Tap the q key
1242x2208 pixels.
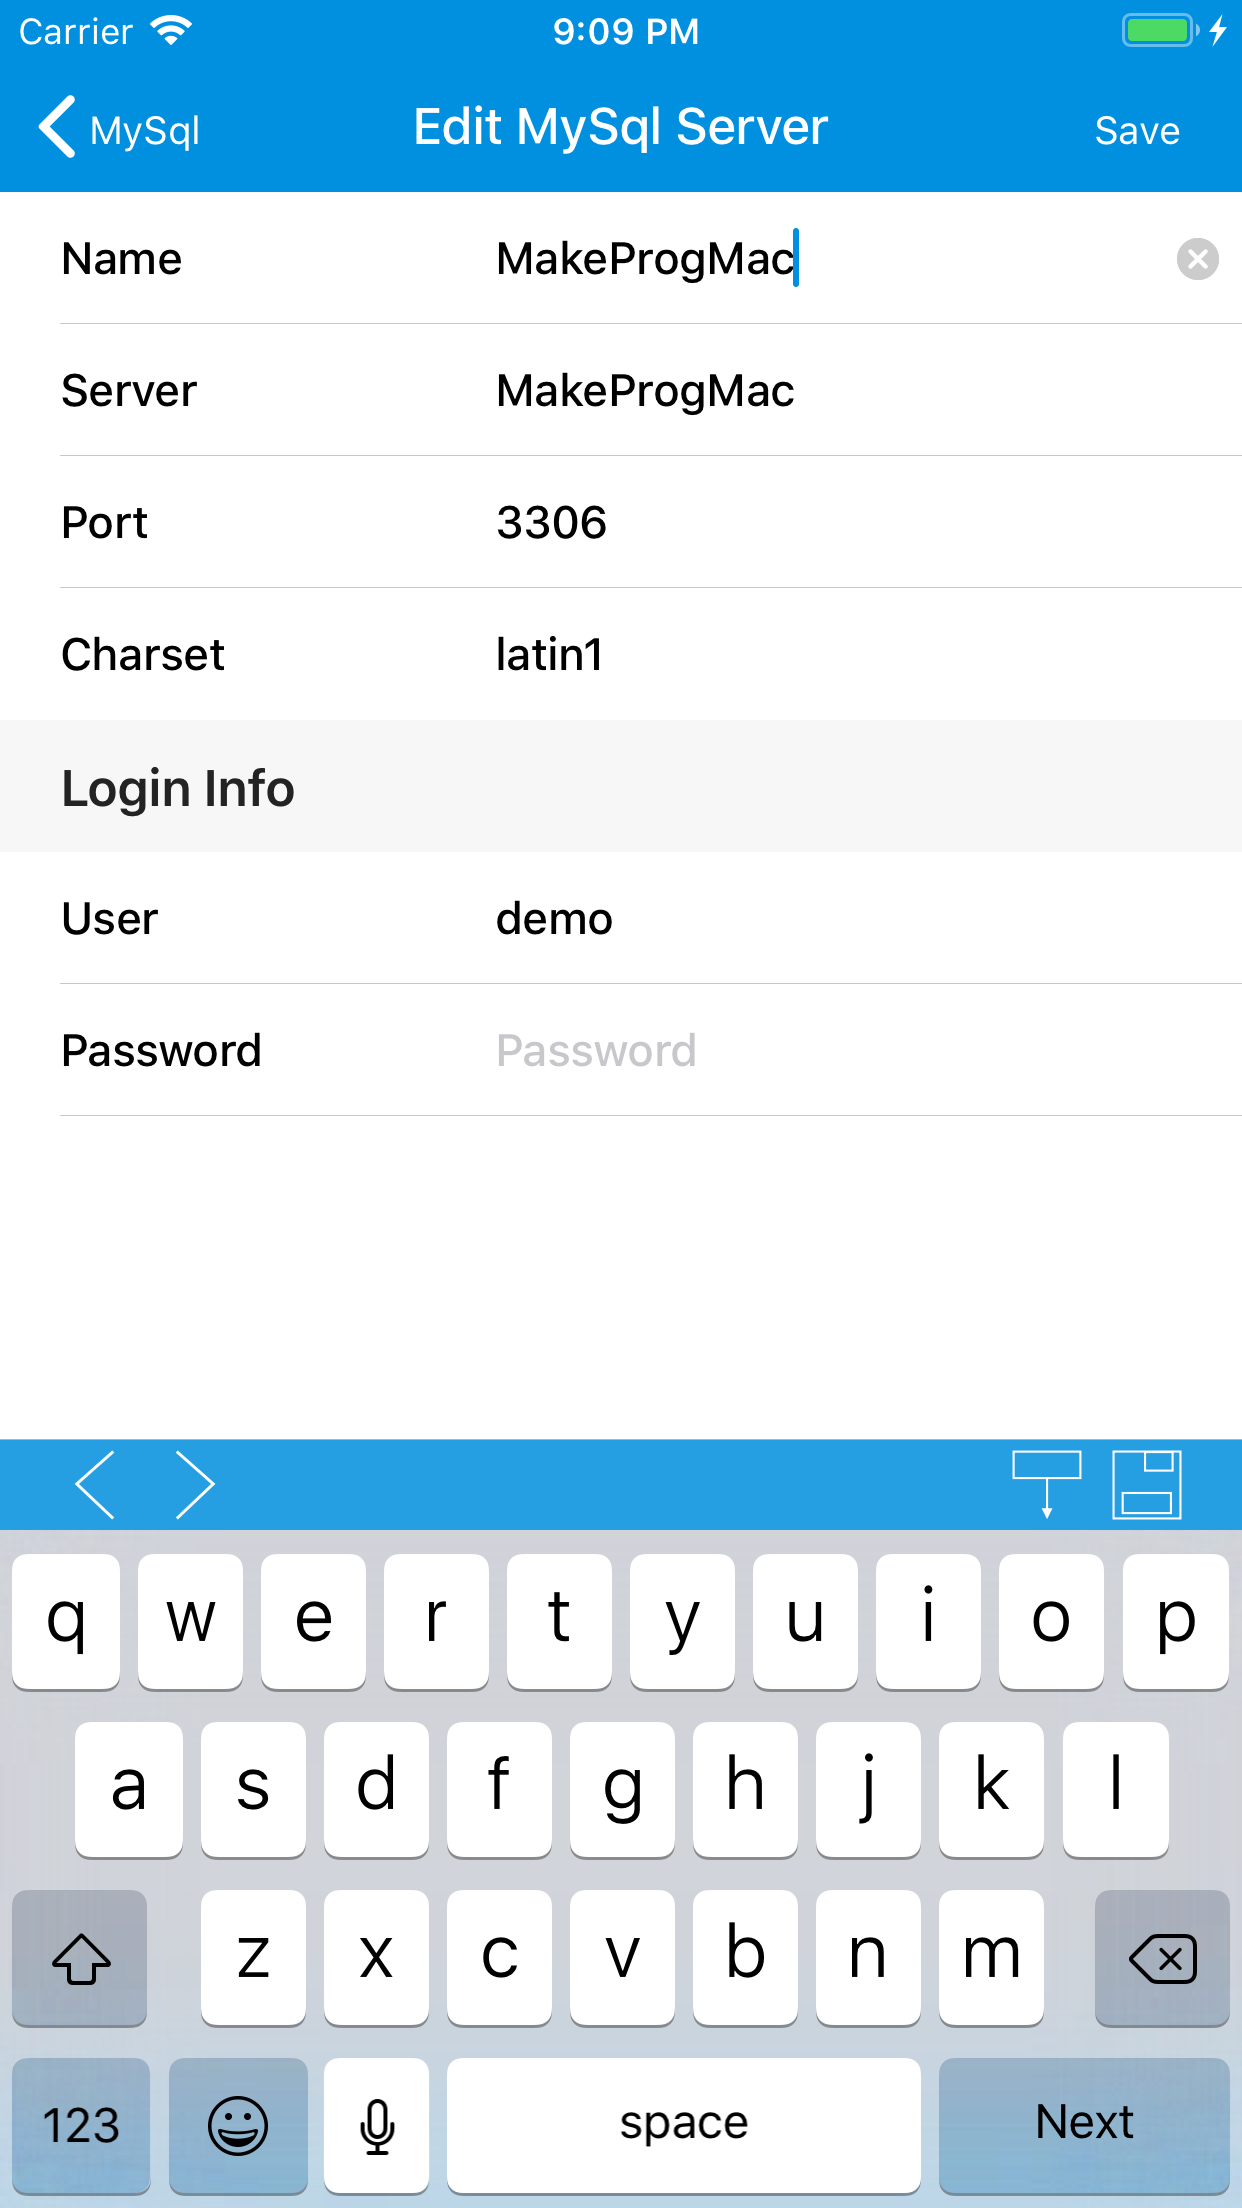click(x=66, y=1621)
